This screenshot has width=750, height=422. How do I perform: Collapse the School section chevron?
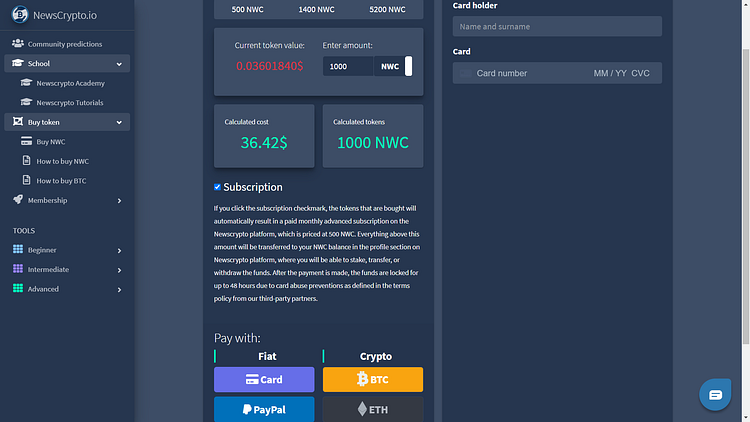pyautogui.click(x=119, y=64)
